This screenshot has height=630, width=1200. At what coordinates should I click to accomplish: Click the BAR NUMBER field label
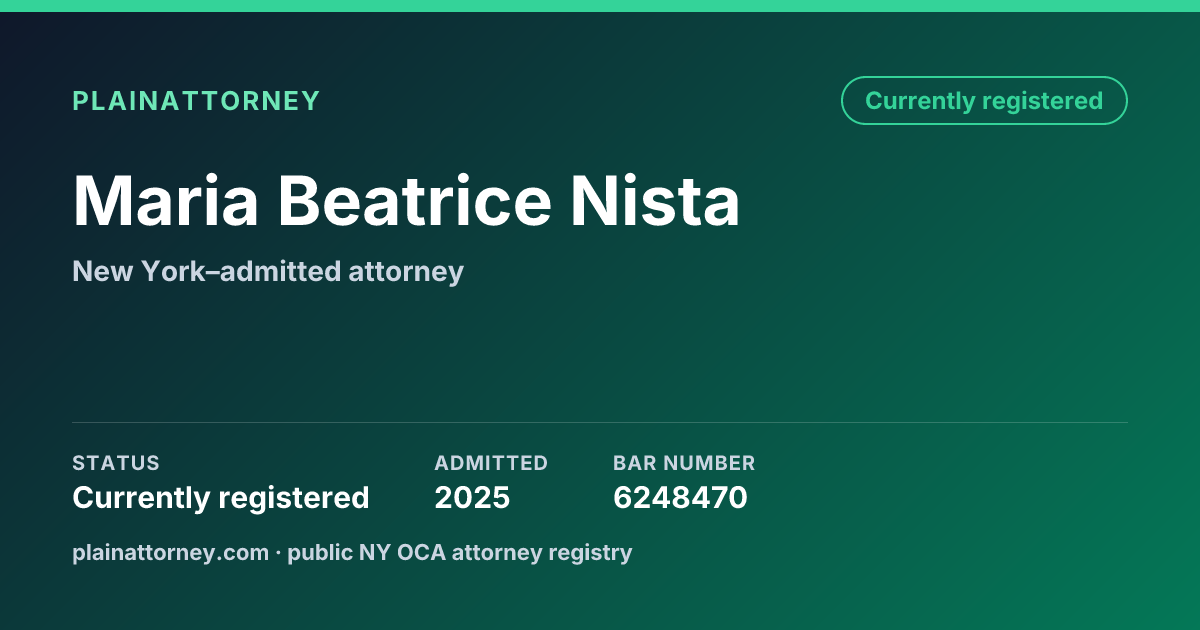(x=684, y=463)
